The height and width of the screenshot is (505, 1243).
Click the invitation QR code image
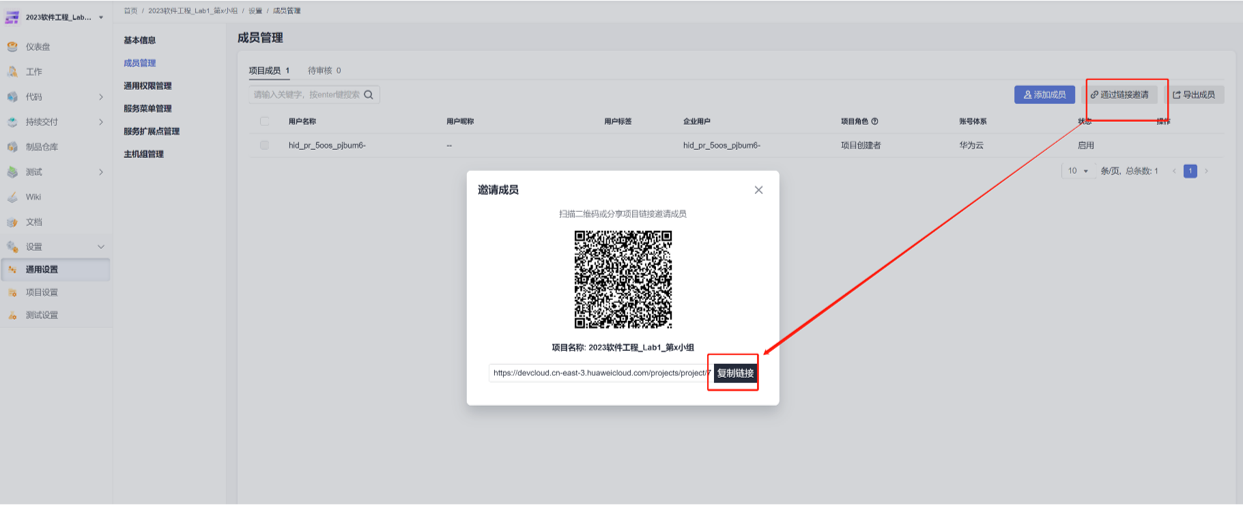click(x=623, y=279)
